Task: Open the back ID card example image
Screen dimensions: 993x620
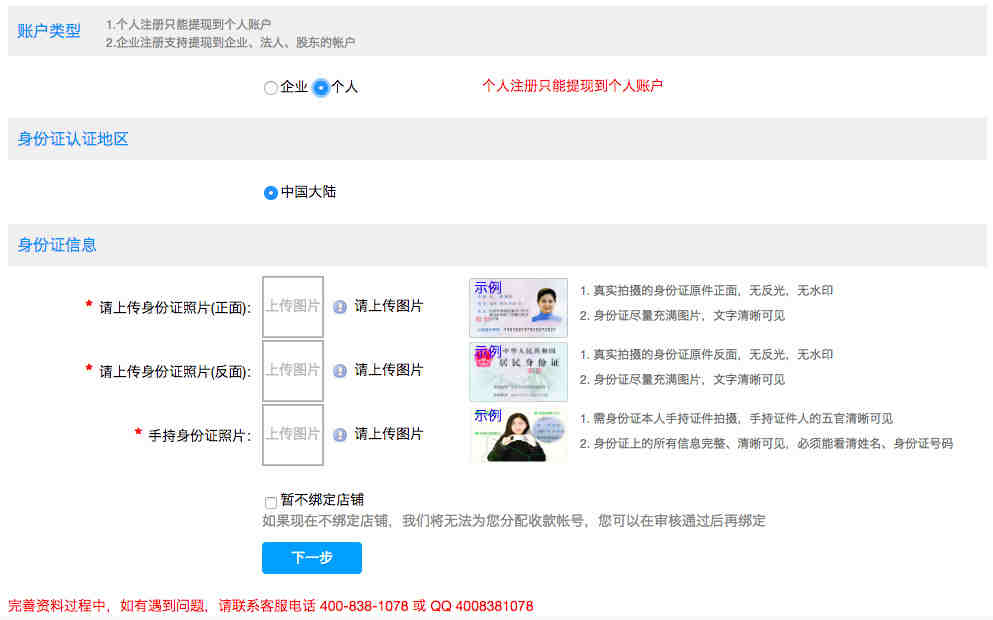Action: coord(518,371)
